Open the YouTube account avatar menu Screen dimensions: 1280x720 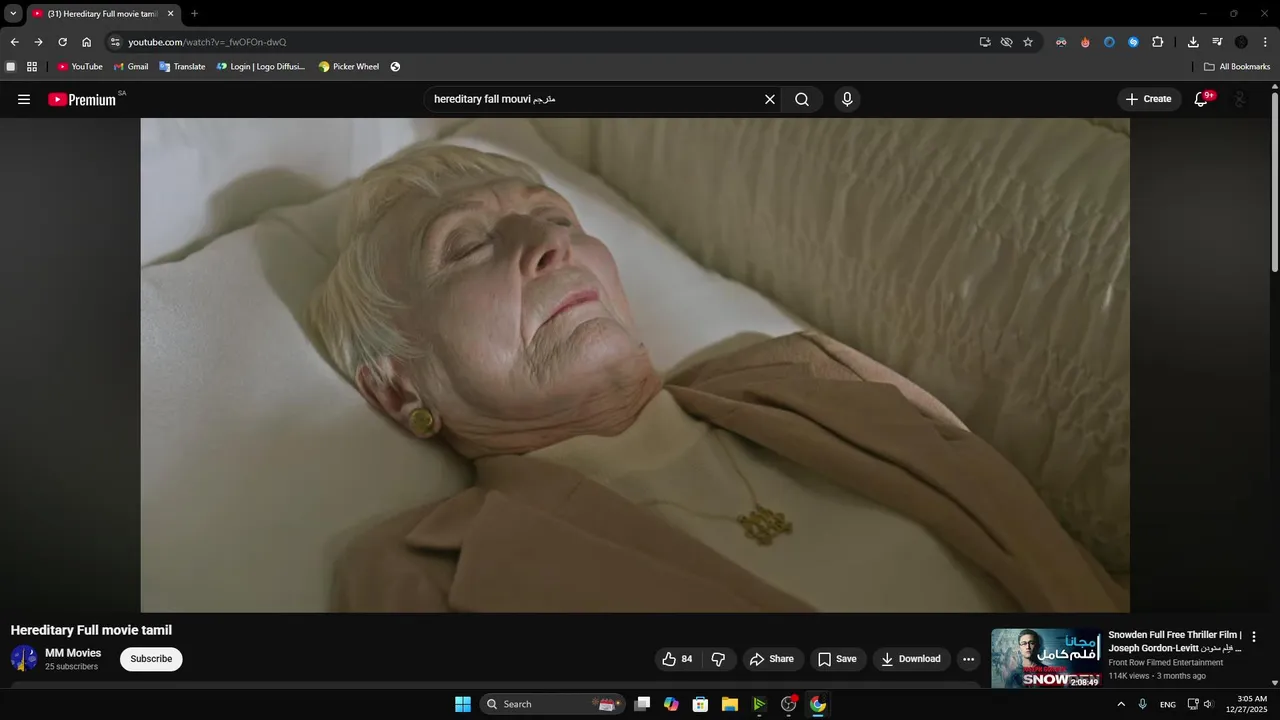point(1241,99)
